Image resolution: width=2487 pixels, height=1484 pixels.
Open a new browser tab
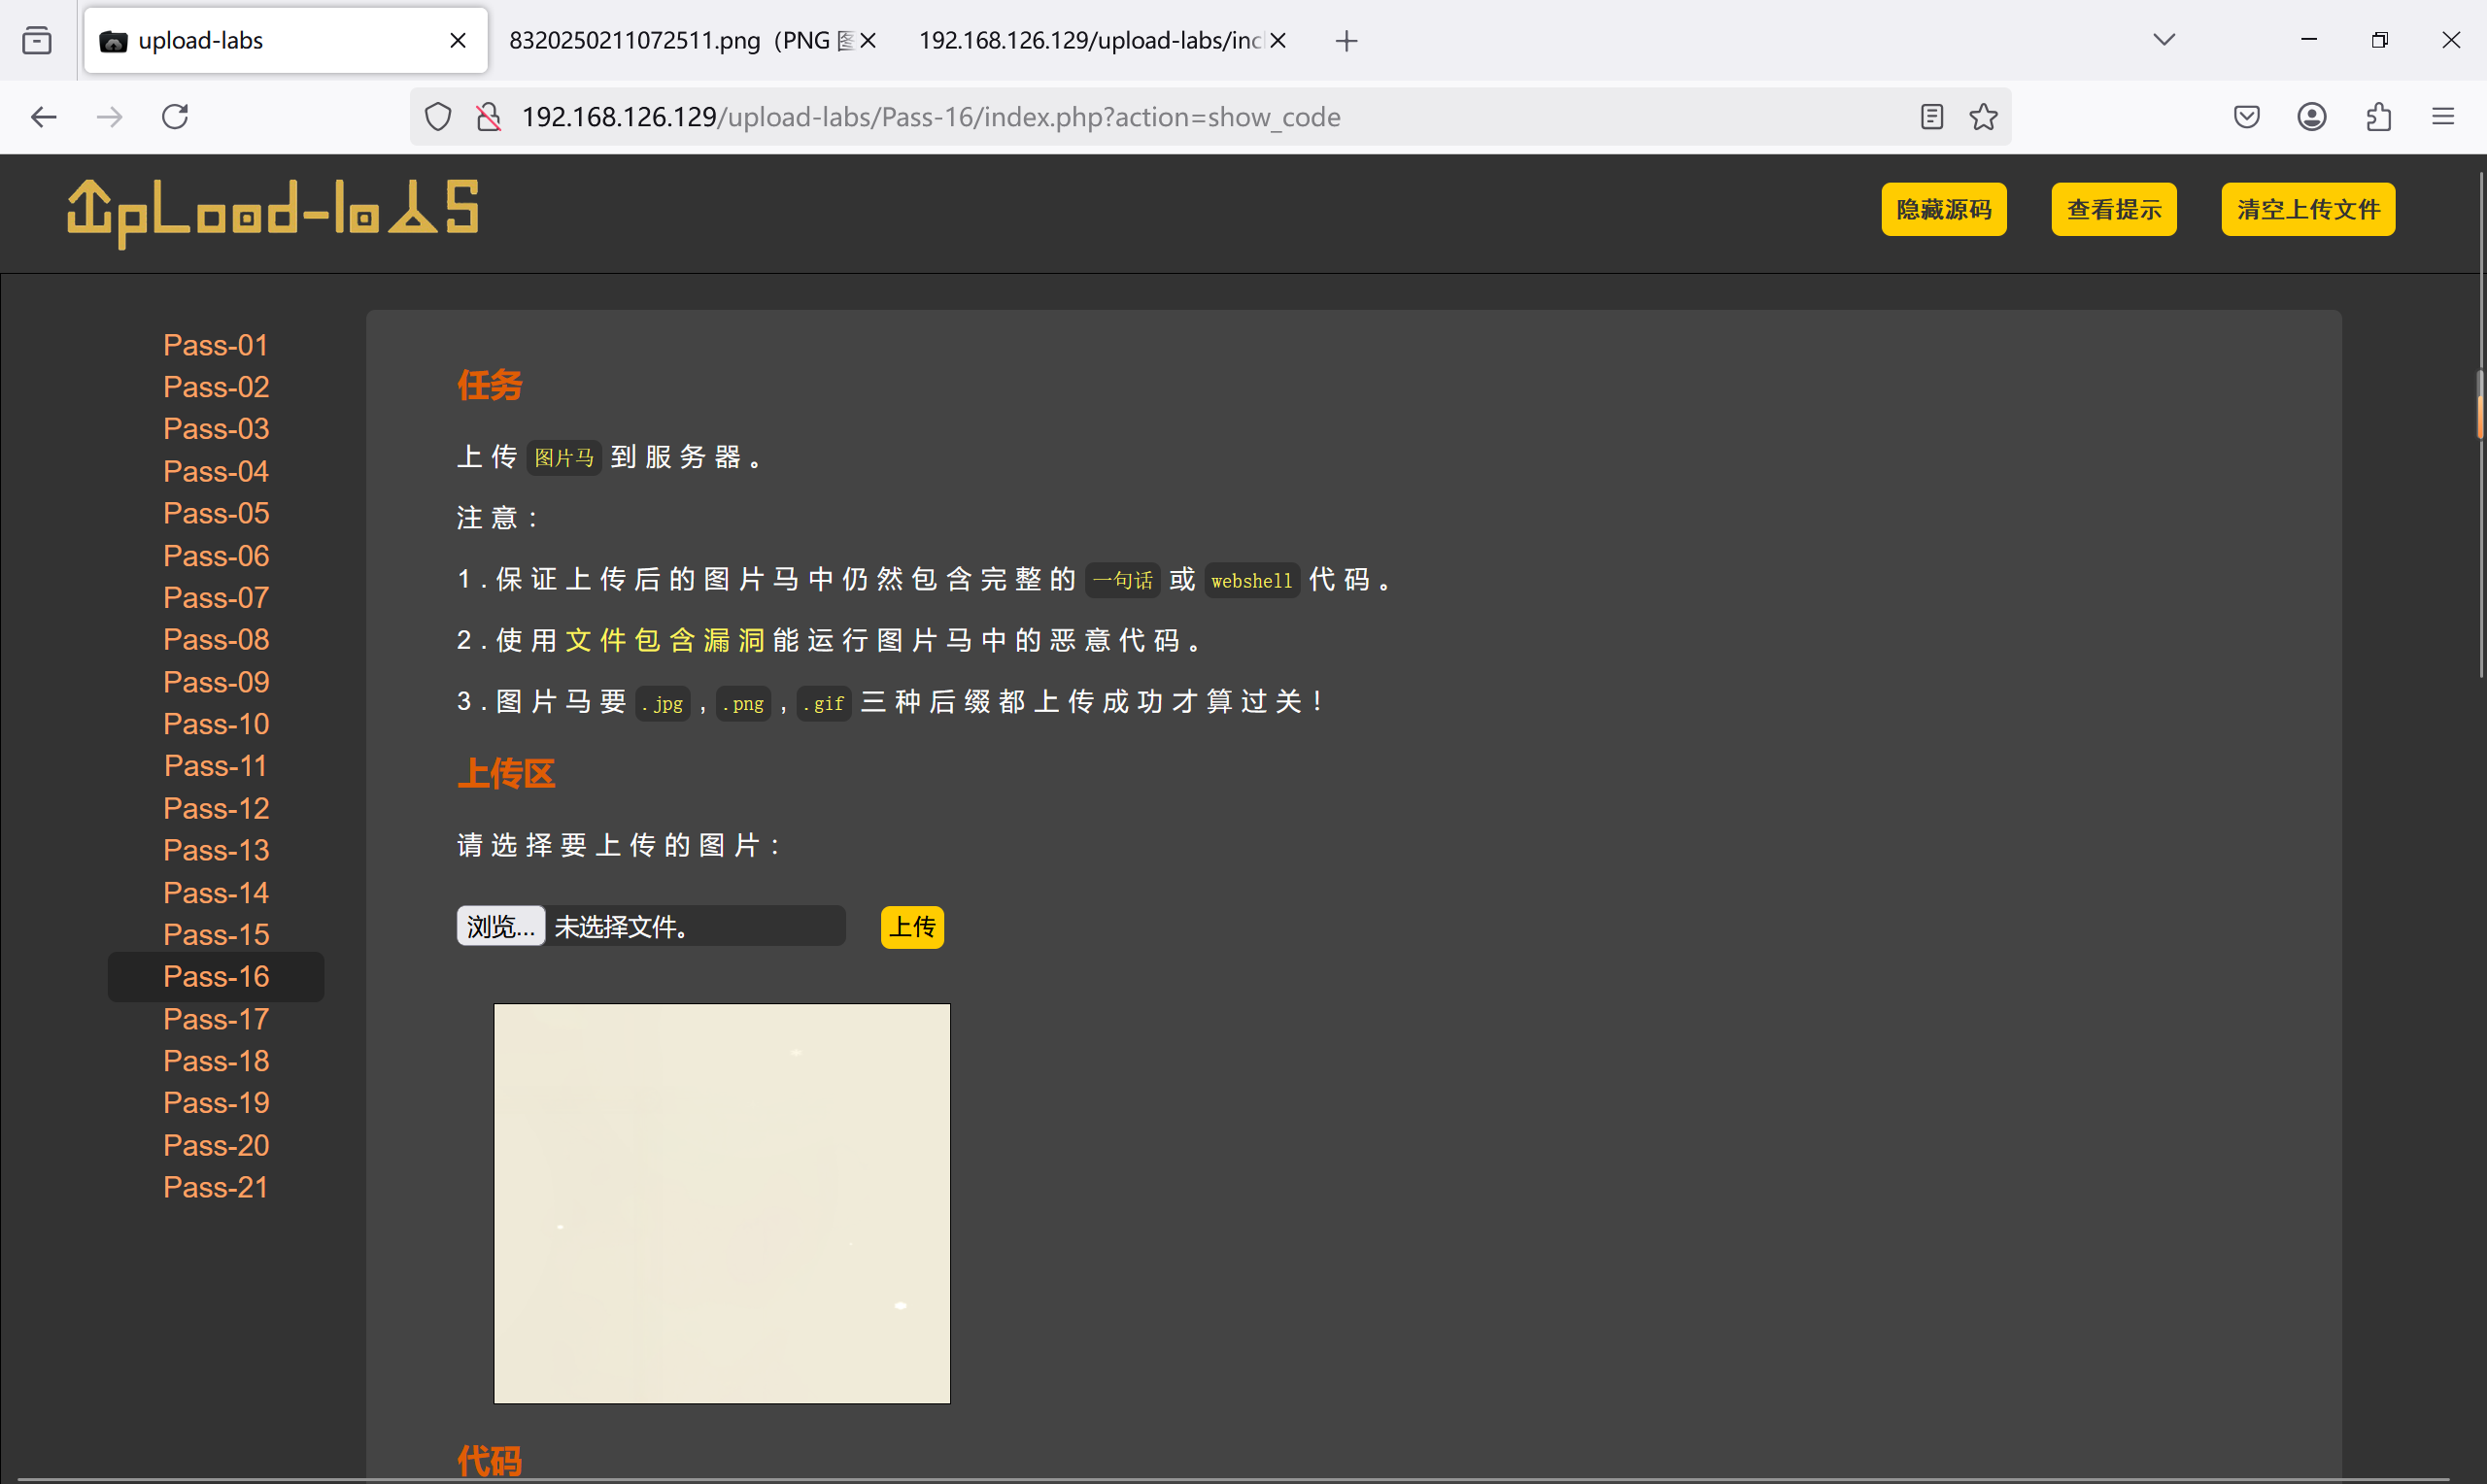(1346, 40)
